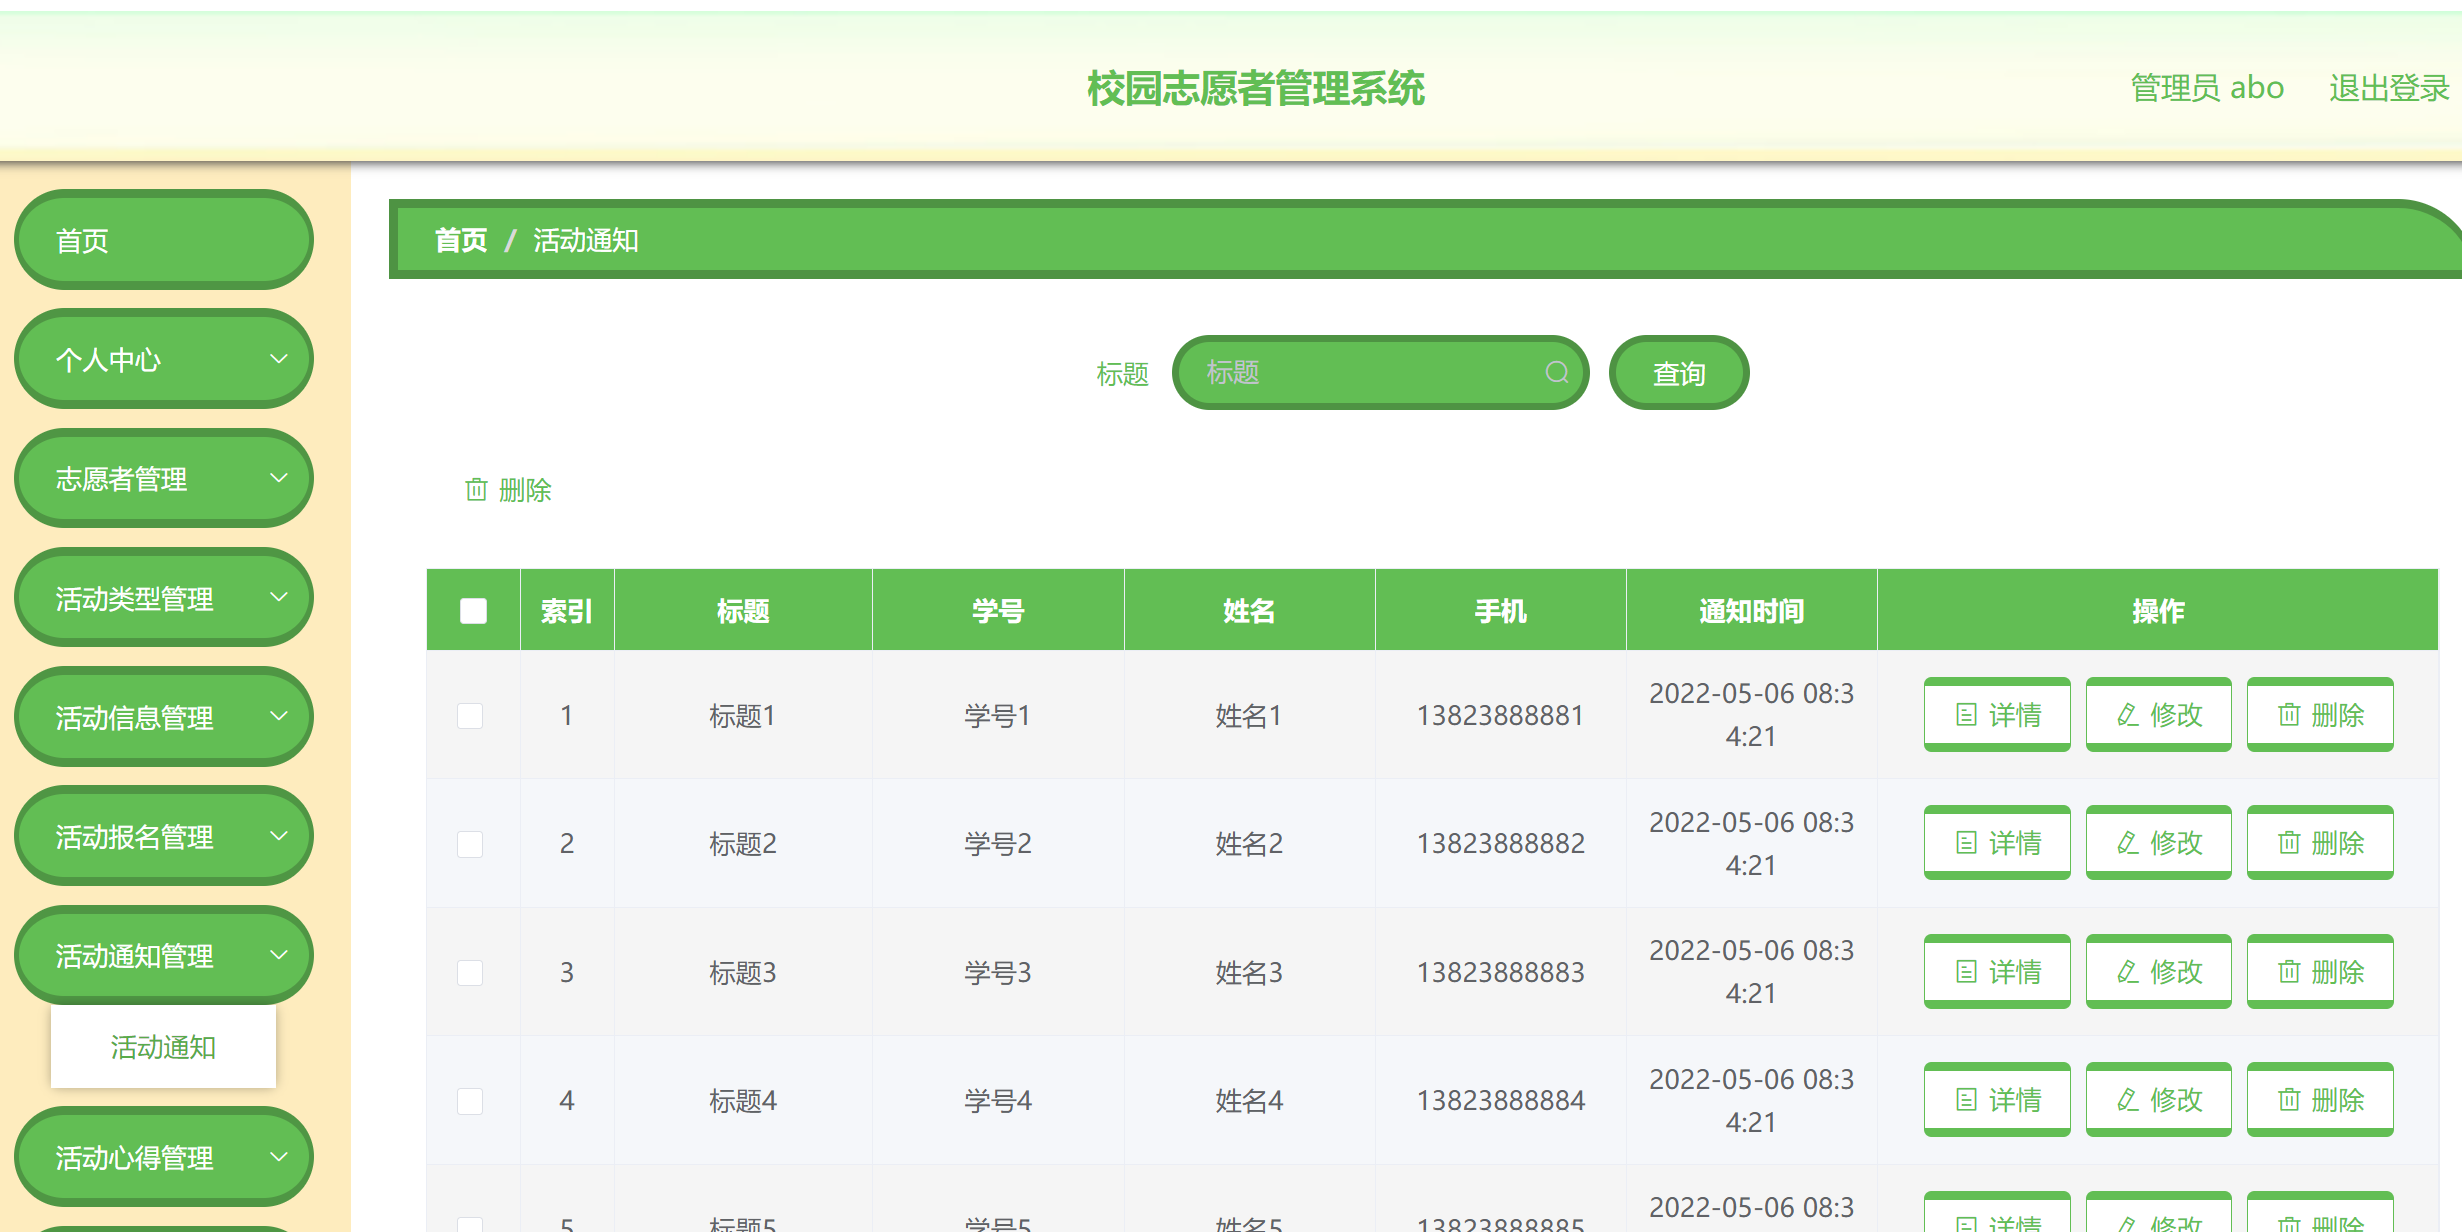The width and height of the screenshot is (2462, 1232).
Task: Click the magnifier icon in the 标题 search box
Action: pyautogui.click(x=1556, y=372)
